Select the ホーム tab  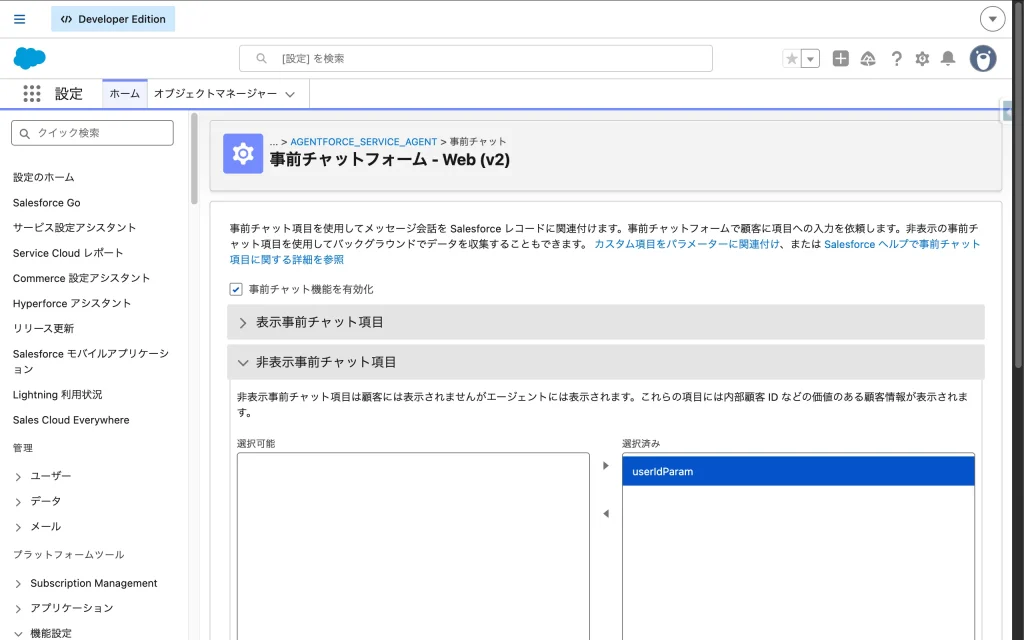124,94
